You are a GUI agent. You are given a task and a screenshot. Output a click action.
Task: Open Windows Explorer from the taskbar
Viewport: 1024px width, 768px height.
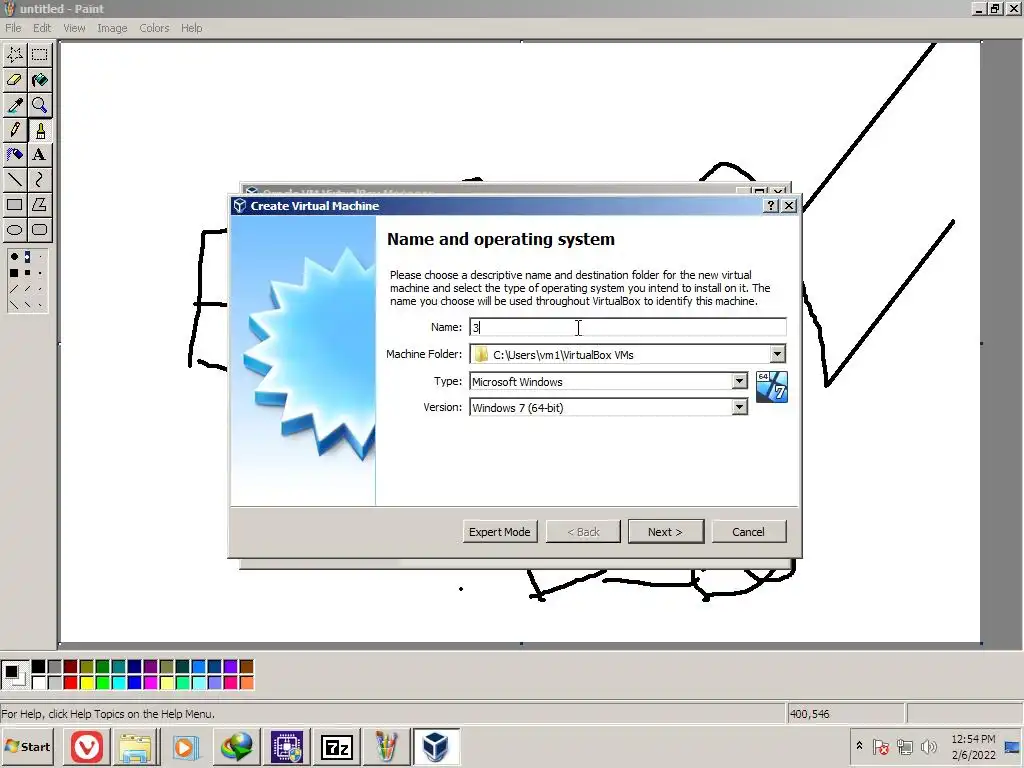click(x=135, y=746)
